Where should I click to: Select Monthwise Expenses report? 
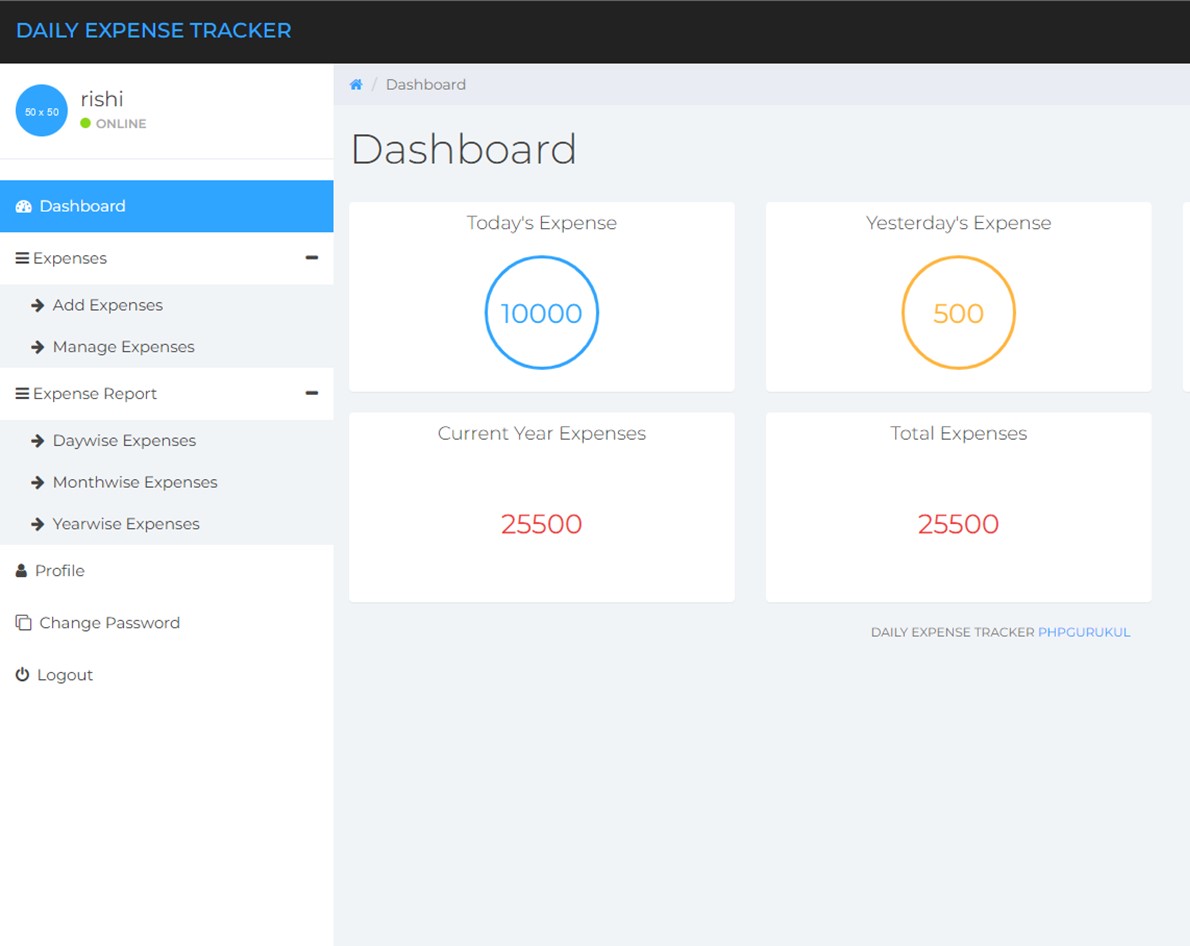coord(135,482)
